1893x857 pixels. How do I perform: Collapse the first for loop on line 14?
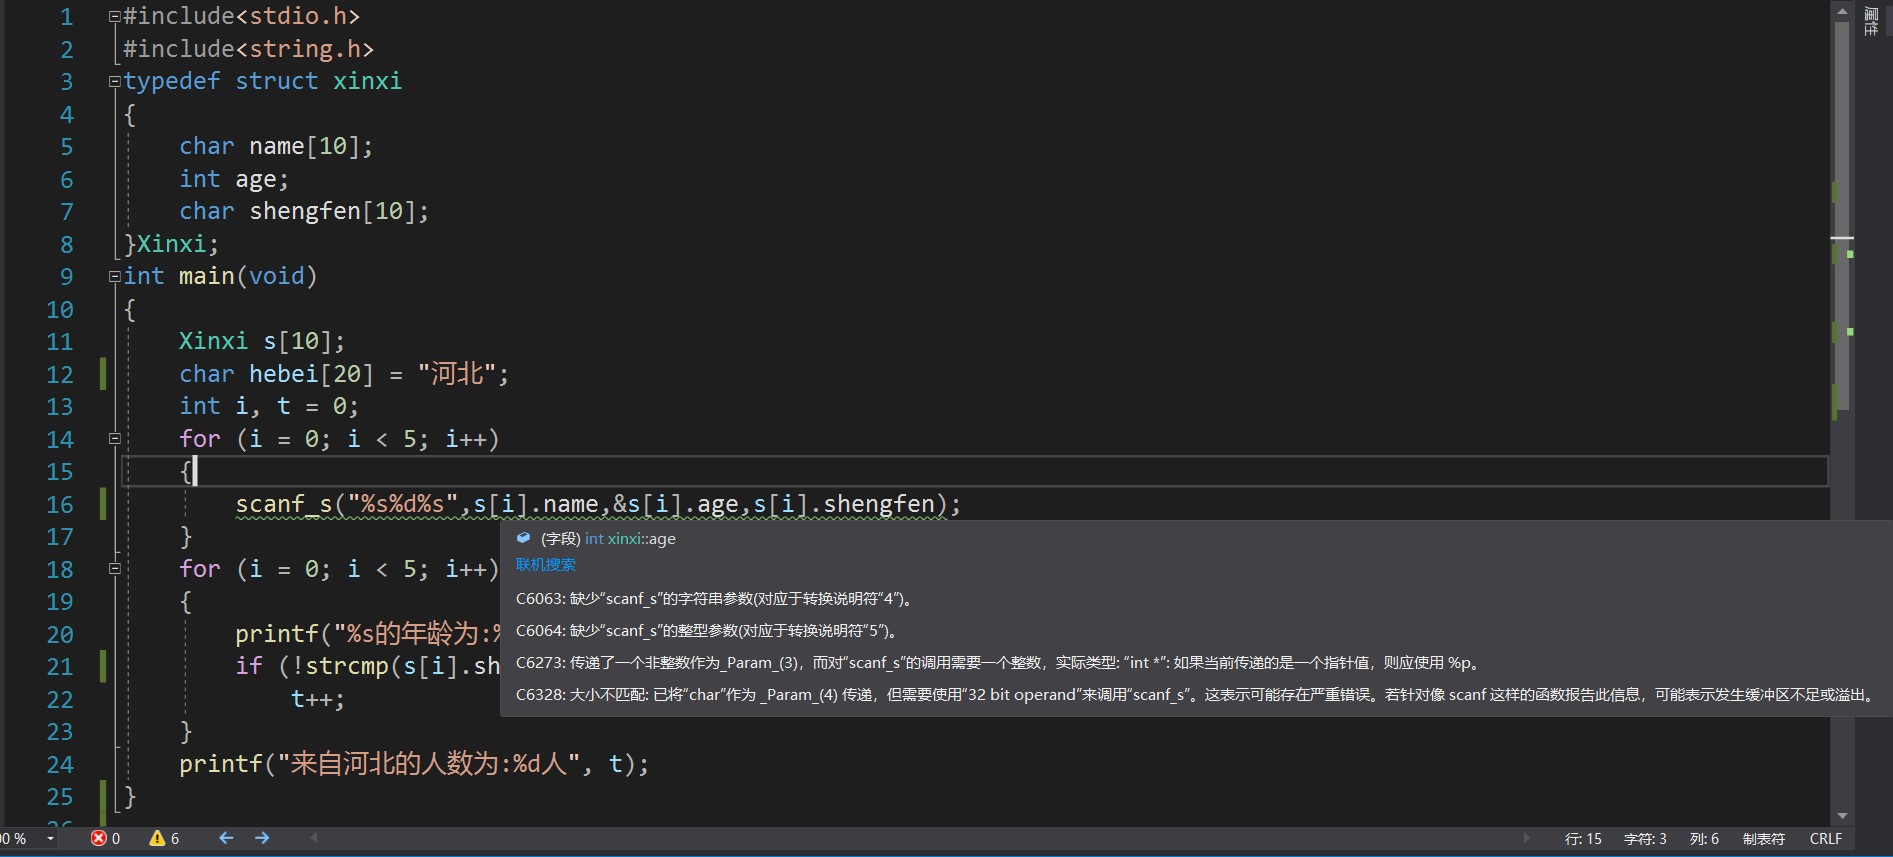tap(114, 439)
